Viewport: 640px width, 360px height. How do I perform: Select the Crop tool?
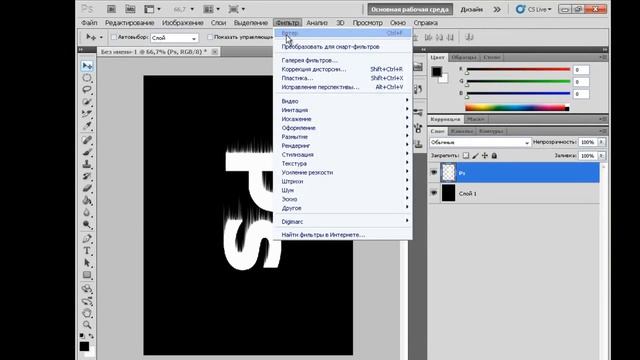click(x=87, y=113)
